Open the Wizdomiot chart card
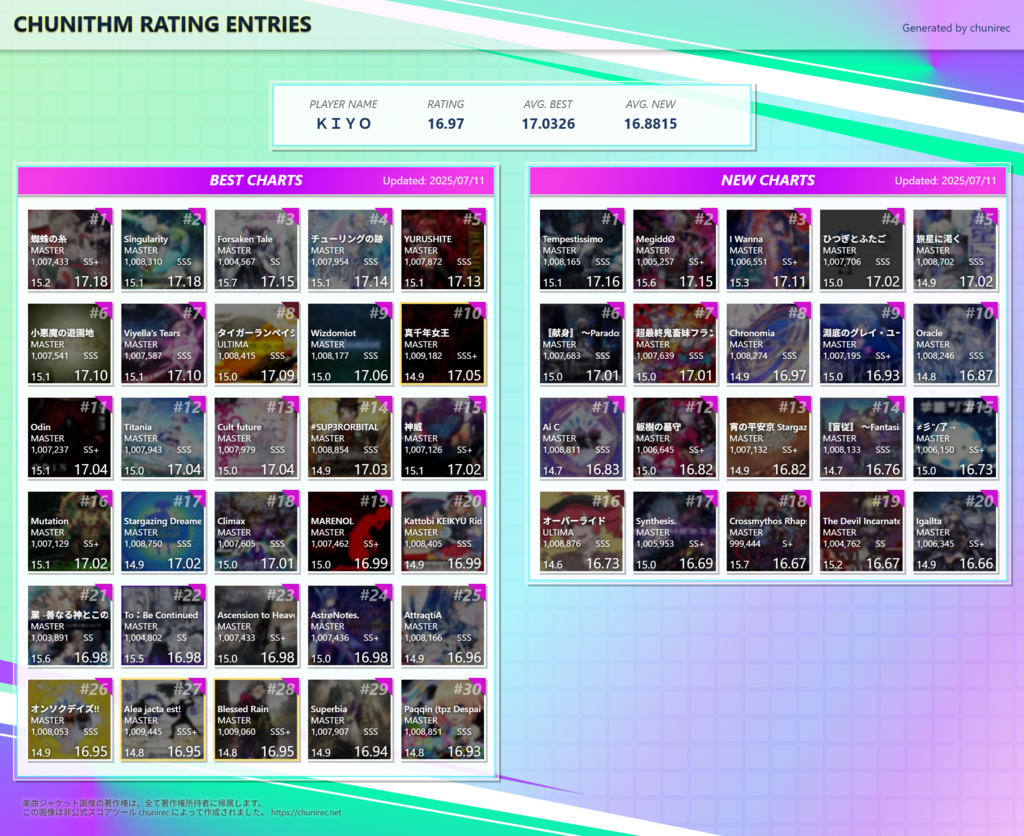The image size is (1024, 836). 348,344
